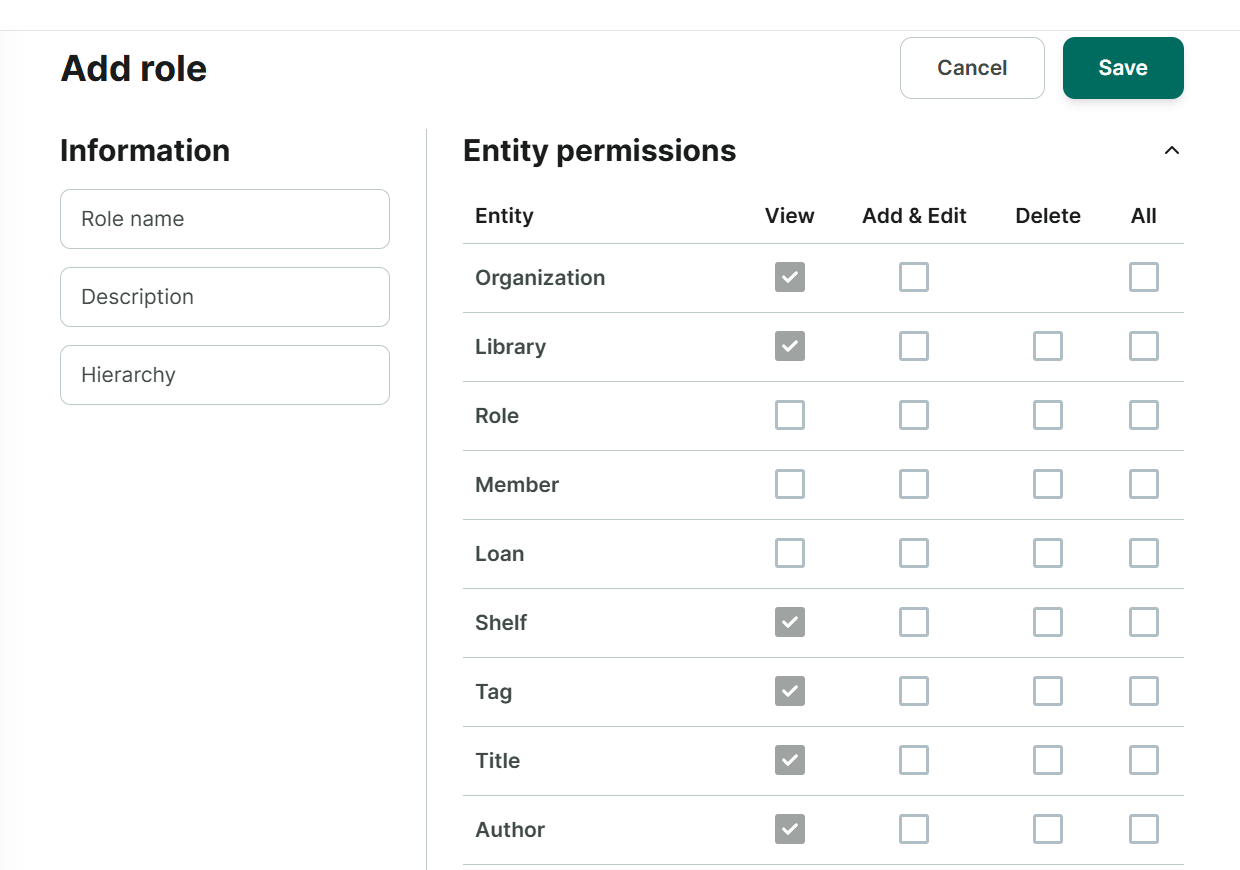The height and width of the screenshot is (870, 1240).
Task: Uncheck View permission for Title
Action: tap(790, 760)
